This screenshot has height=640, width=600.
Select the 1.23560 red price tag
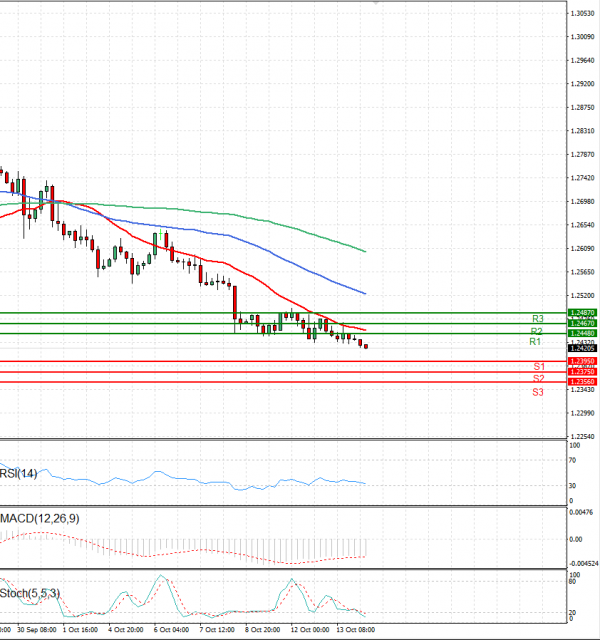click(583, 382)
